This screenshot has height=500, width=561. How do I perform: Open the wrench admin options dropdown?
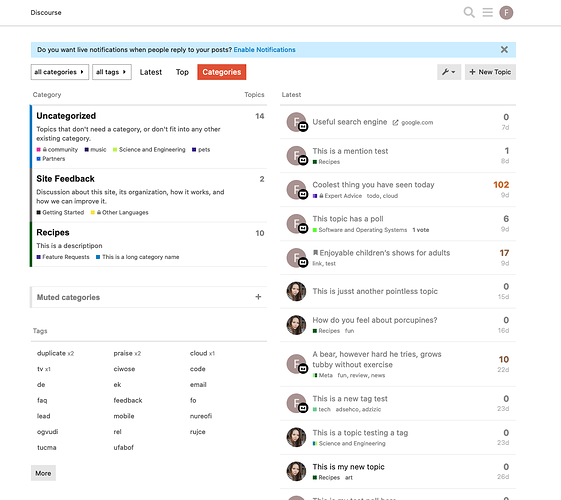pos(449,72)
